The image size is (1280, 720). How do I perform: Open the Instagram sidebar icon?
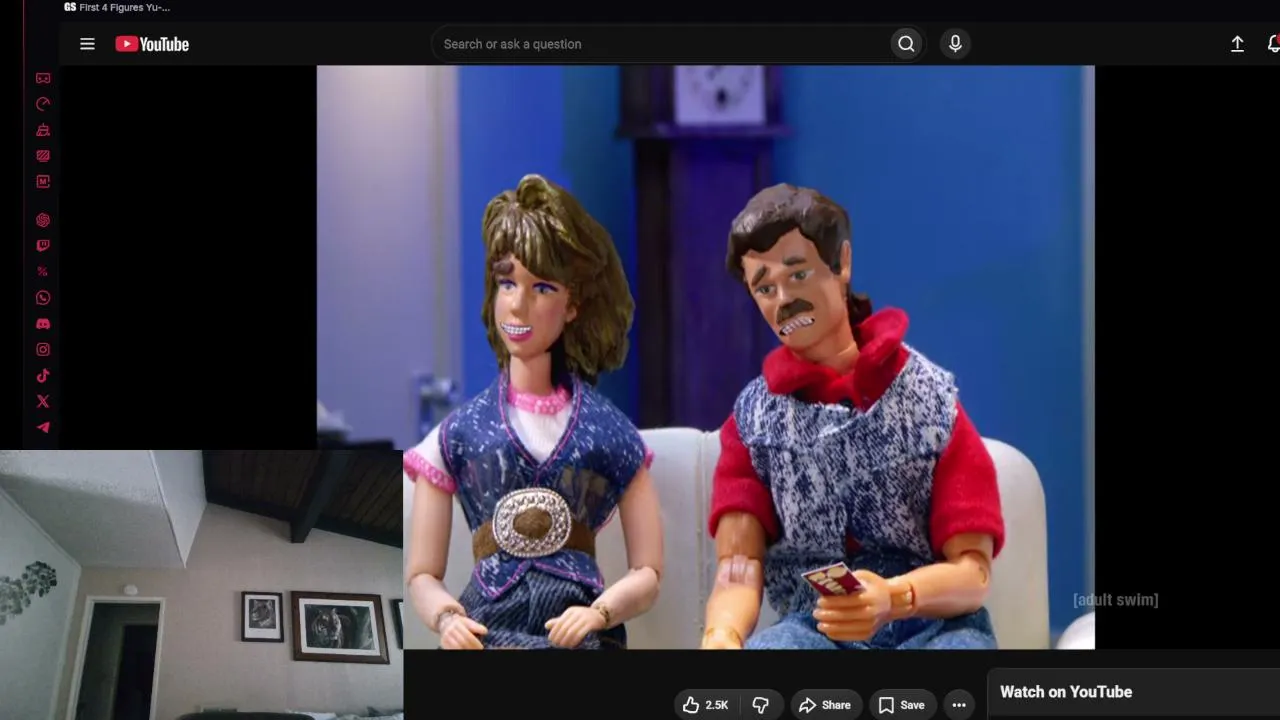[x=43, y=350]
